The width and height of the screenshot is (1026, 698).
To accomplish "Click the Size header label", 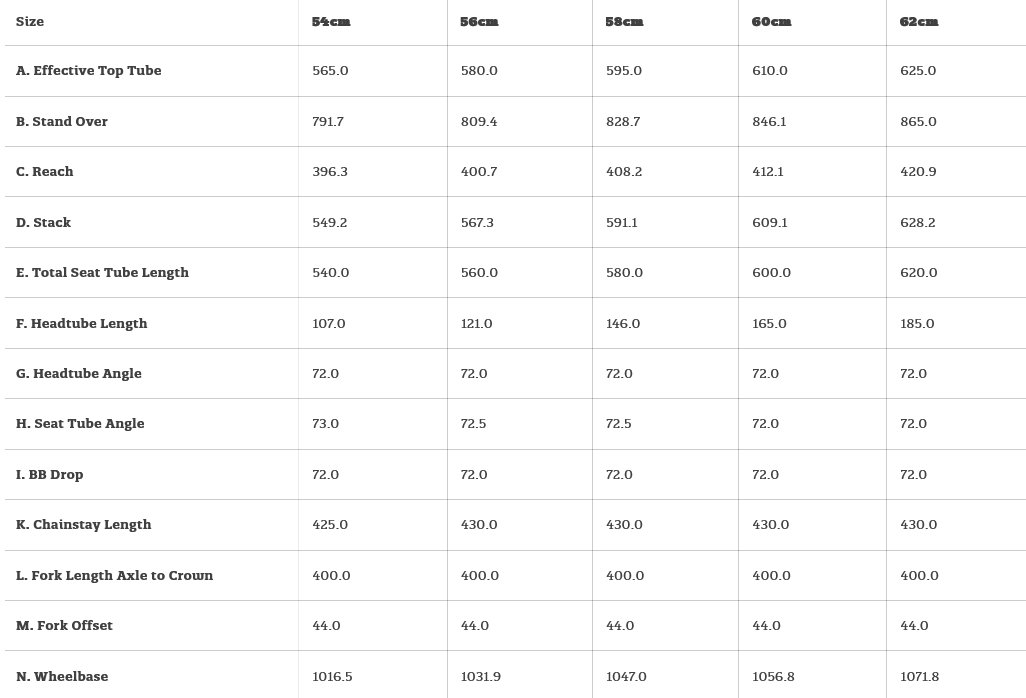I will coord(30,22).
